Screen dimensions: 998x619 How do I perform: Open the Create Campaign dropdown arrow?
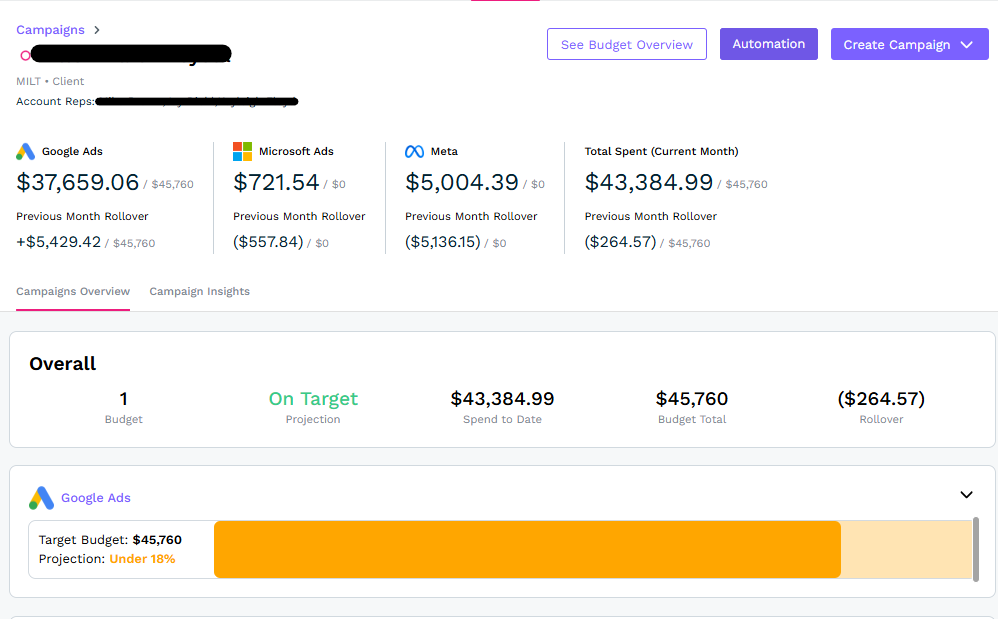[x=967, y=44]
